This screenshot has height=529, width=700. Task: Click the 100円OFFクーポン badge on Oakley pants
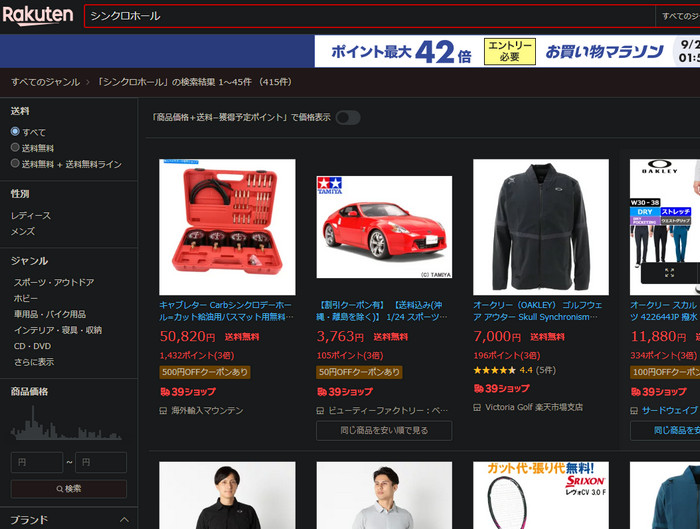tap(665, 372)
